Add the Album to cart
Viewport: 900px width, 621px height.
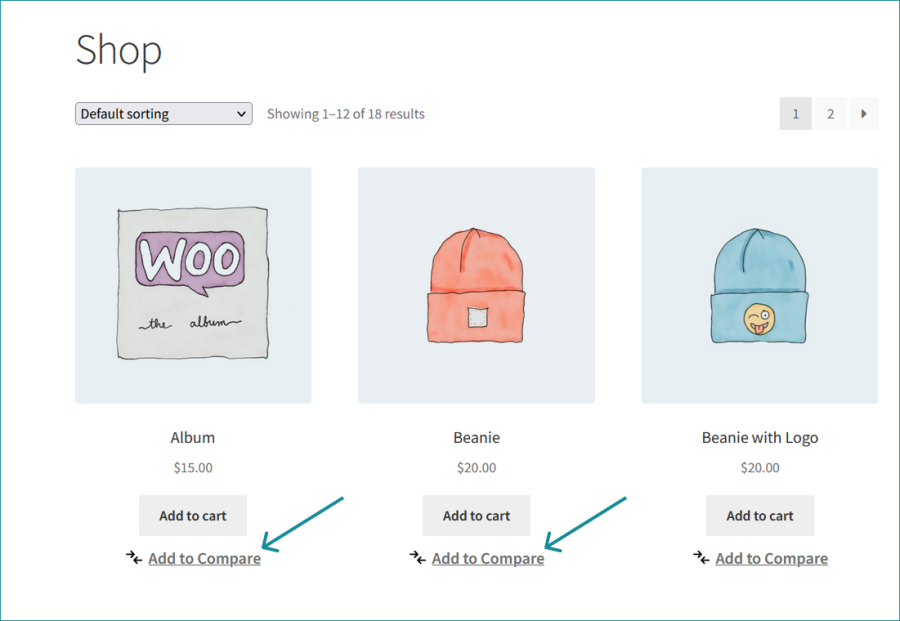pyautogui.click(x=193, y=516)
